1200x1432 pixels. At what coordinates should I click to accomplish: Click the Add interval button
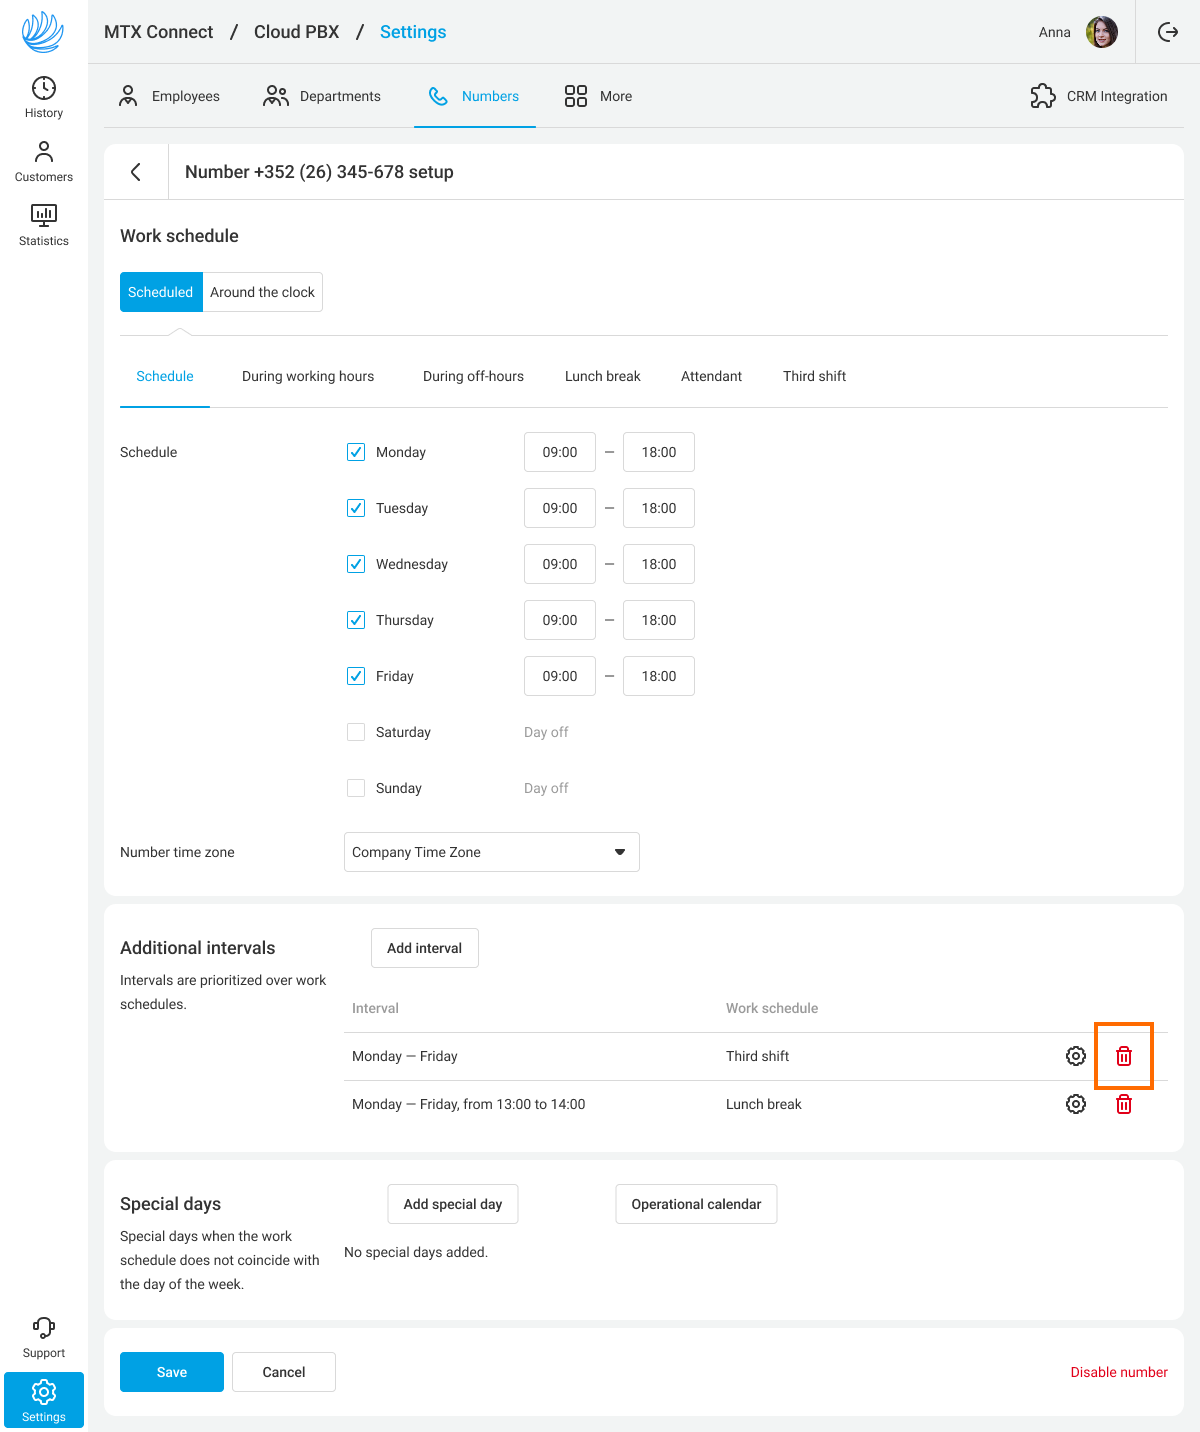click(424, 948)
